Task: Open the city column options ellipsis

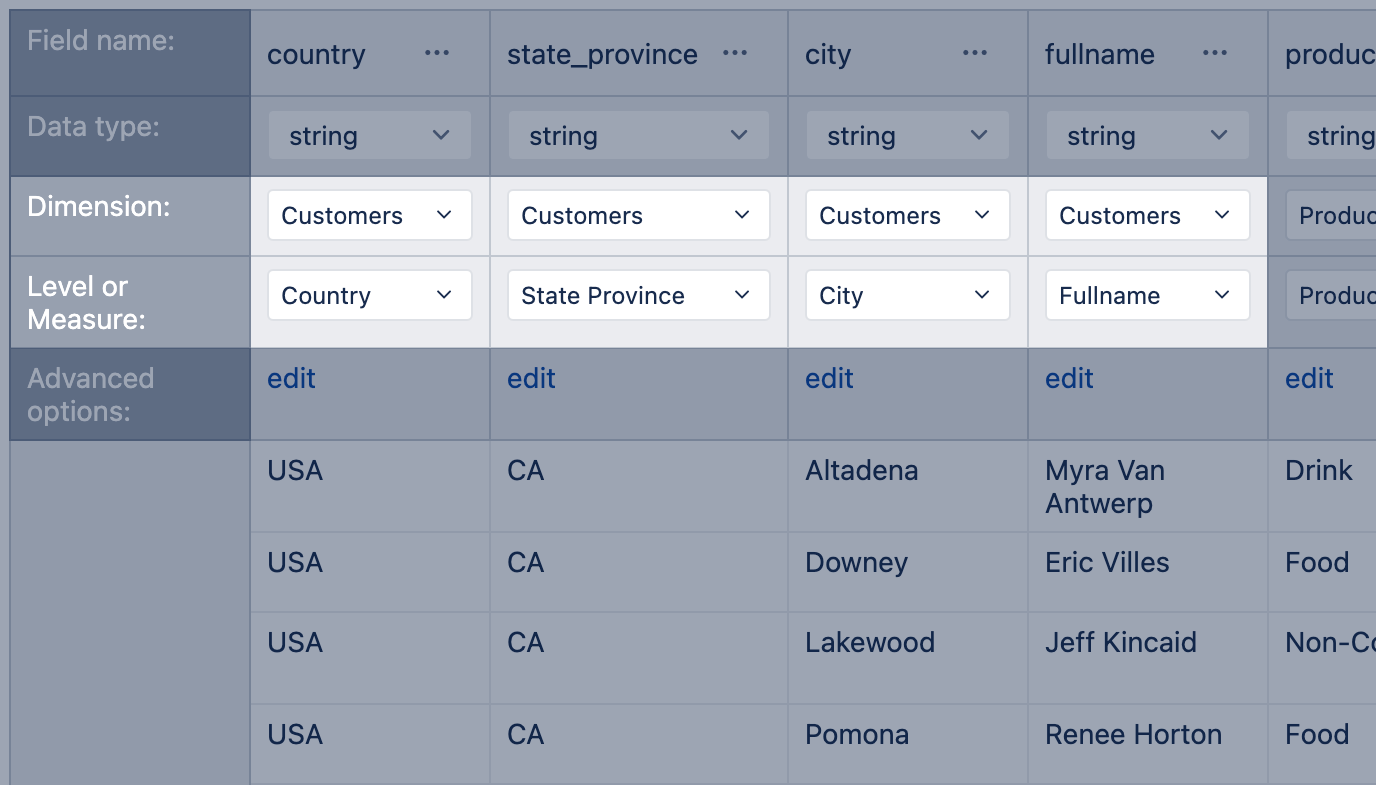Action: coord(975,54)
